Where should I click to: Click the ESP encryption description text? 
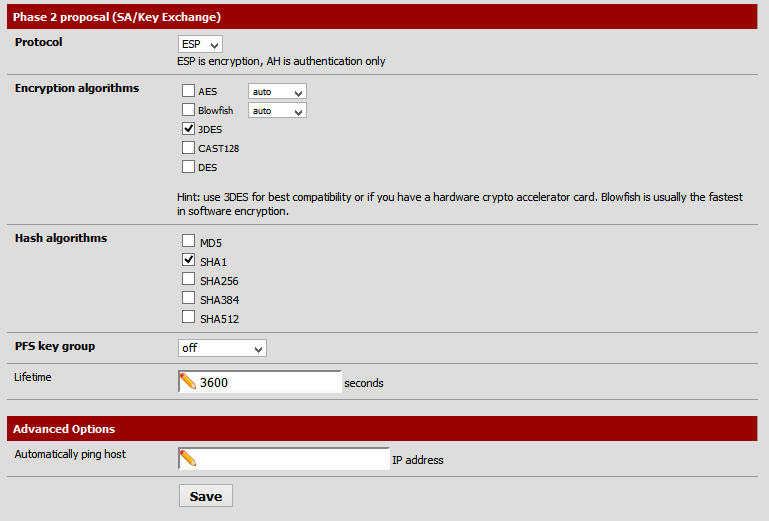(x=281, y=61)
